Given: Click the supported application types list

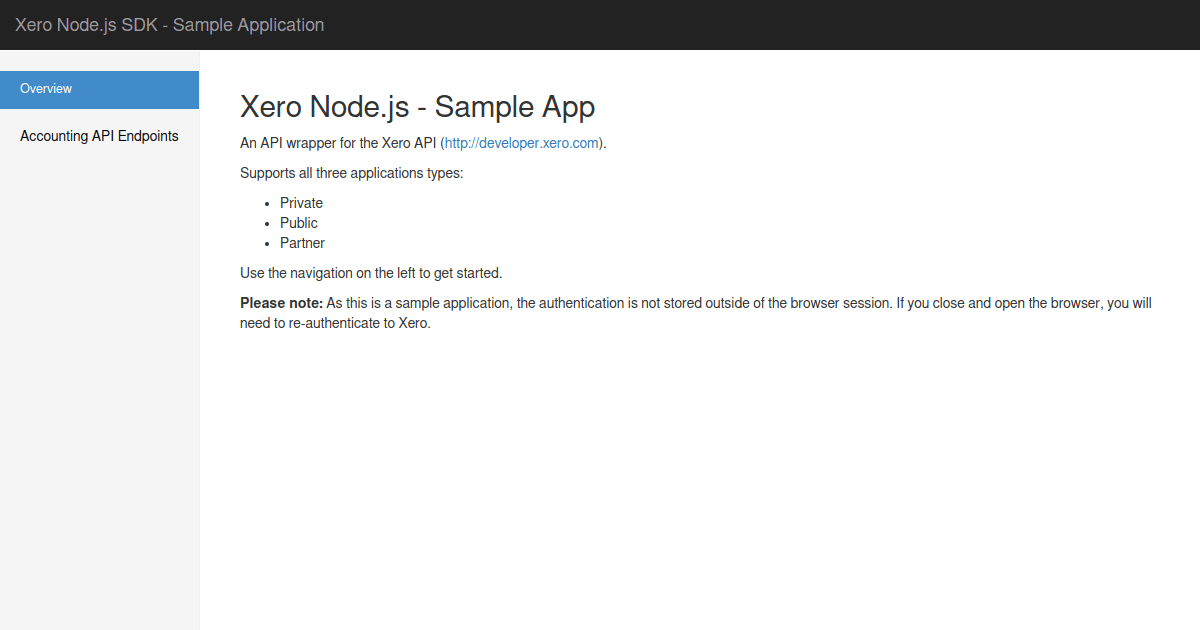Looking at the screenshot, I should pos(300,222).
